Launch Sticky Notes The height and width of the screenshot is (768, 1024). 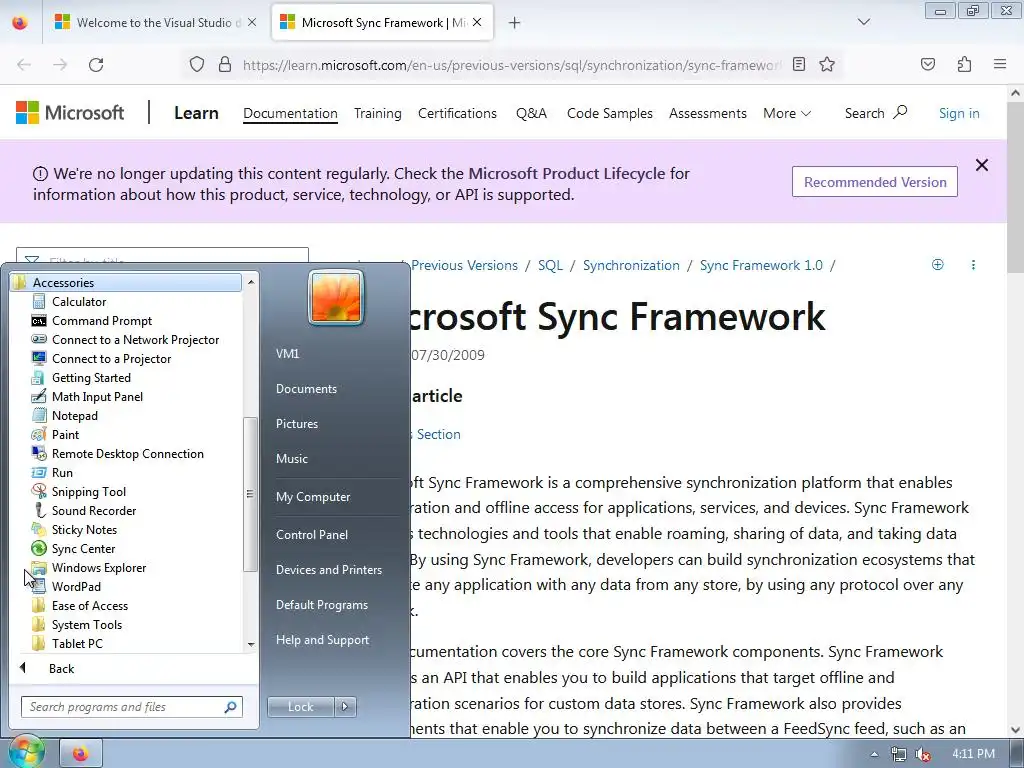click(84, 529)
